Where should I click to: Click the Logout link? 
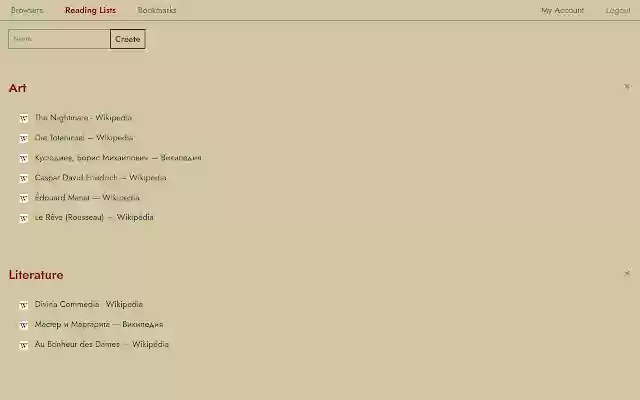[618, 11]
